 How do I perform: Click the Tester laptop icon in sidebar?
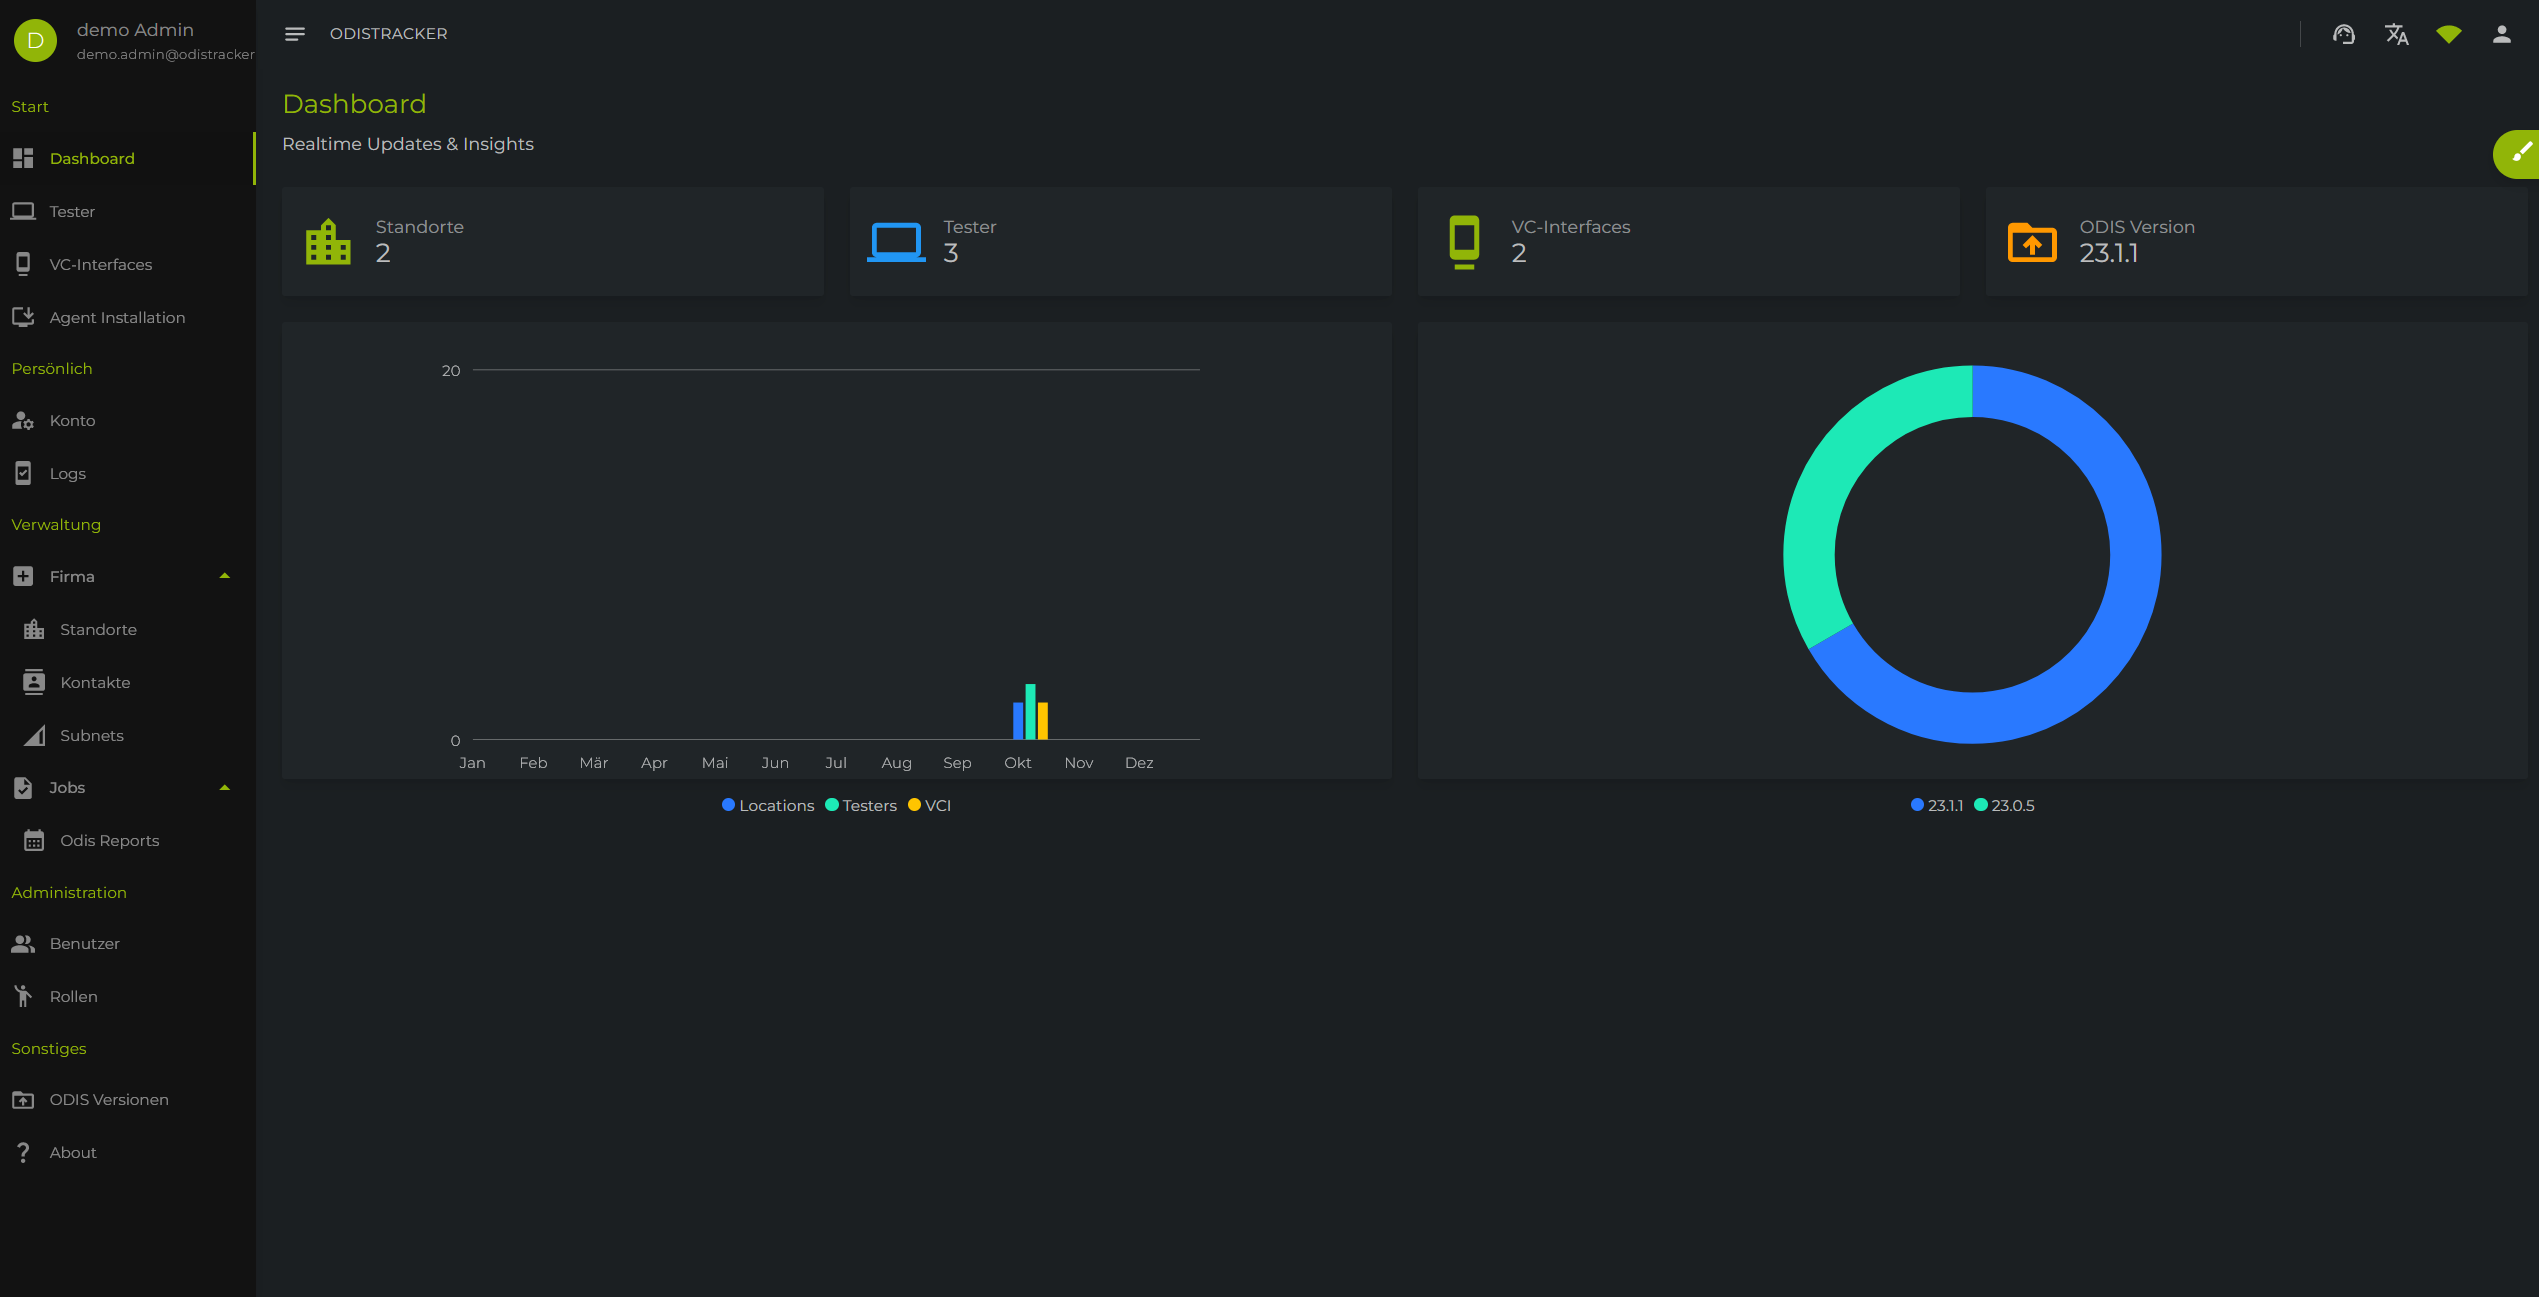(x=23, y=211)
